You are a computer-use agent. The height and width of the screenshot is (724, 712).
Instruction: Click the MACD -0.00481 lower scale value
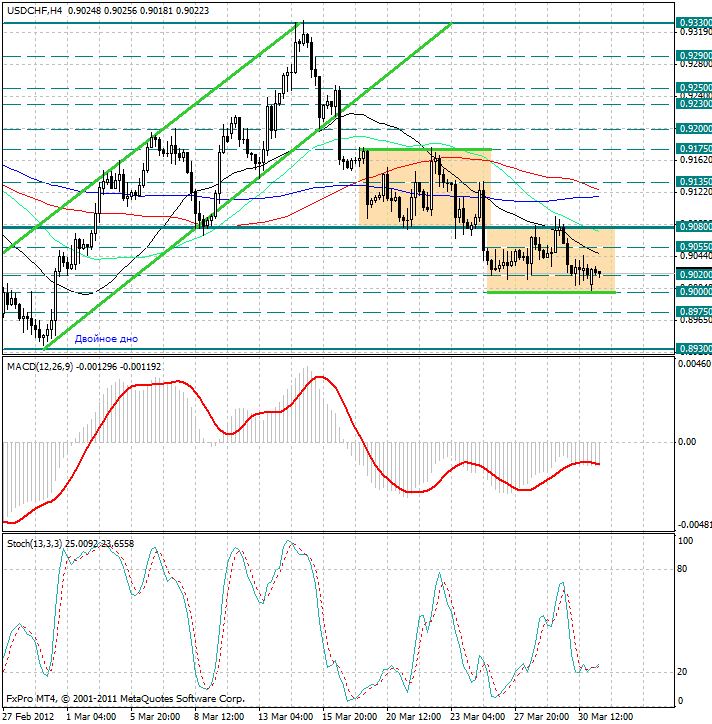pyautogui.click(x=694, y=525)
